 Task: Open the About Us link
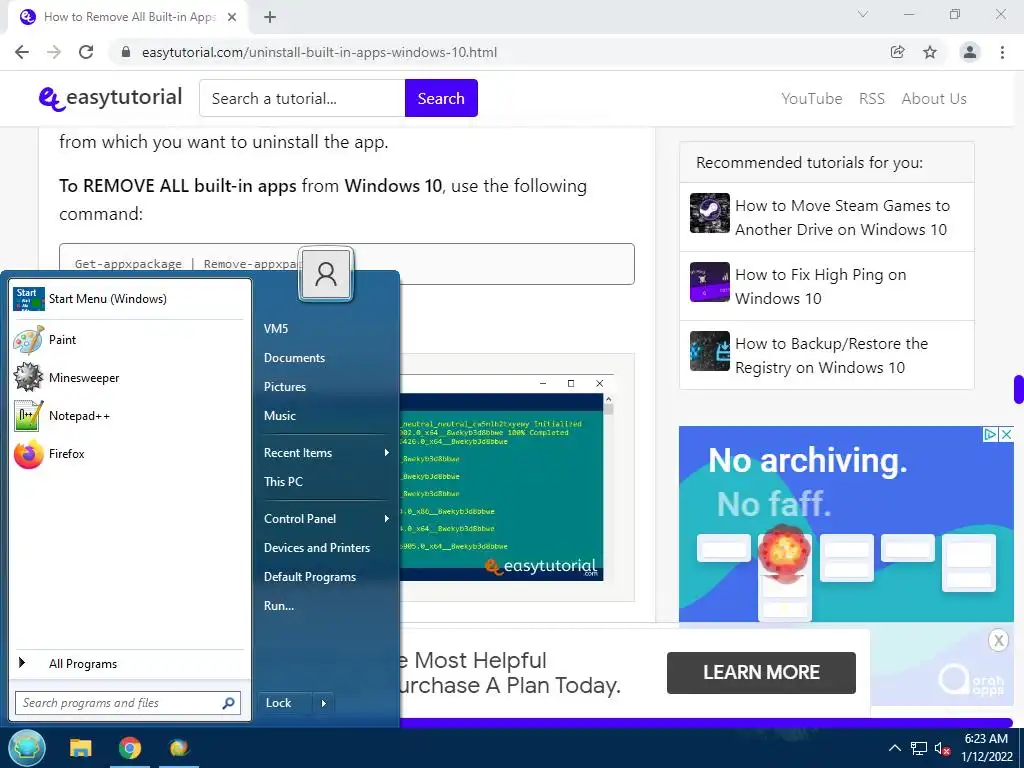pyautogui.click(x=934, y=99)
